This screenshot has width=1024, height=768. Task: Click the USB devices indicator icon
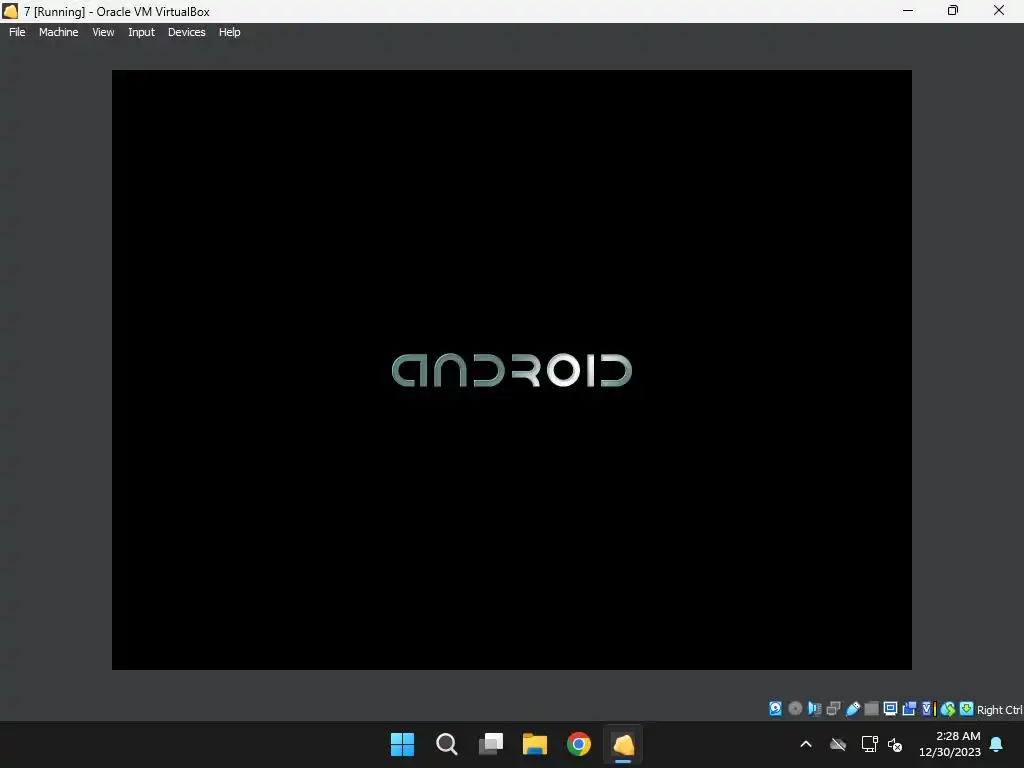(x=852, y=709)
